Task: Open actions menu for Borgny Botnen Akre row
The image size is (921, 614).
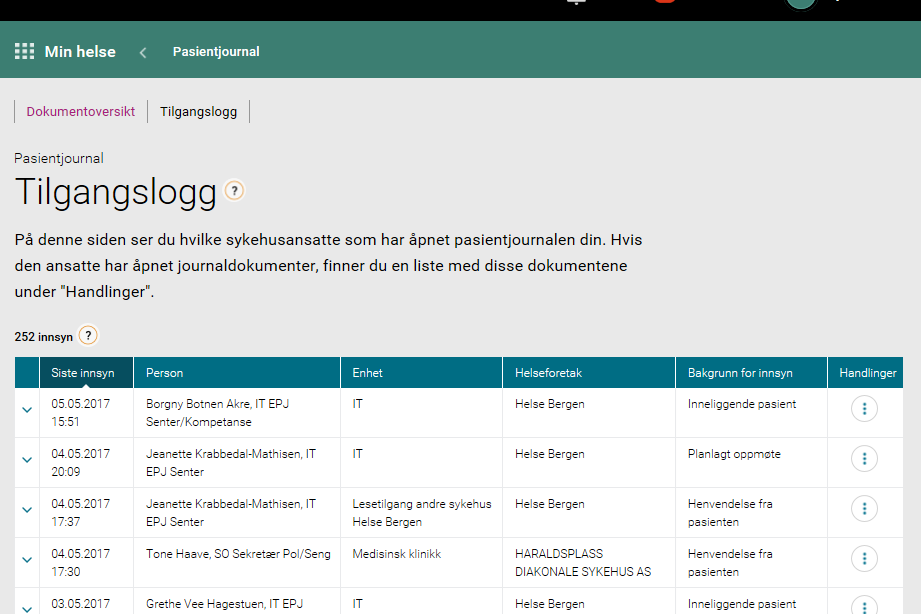Action: pos(864,409)
